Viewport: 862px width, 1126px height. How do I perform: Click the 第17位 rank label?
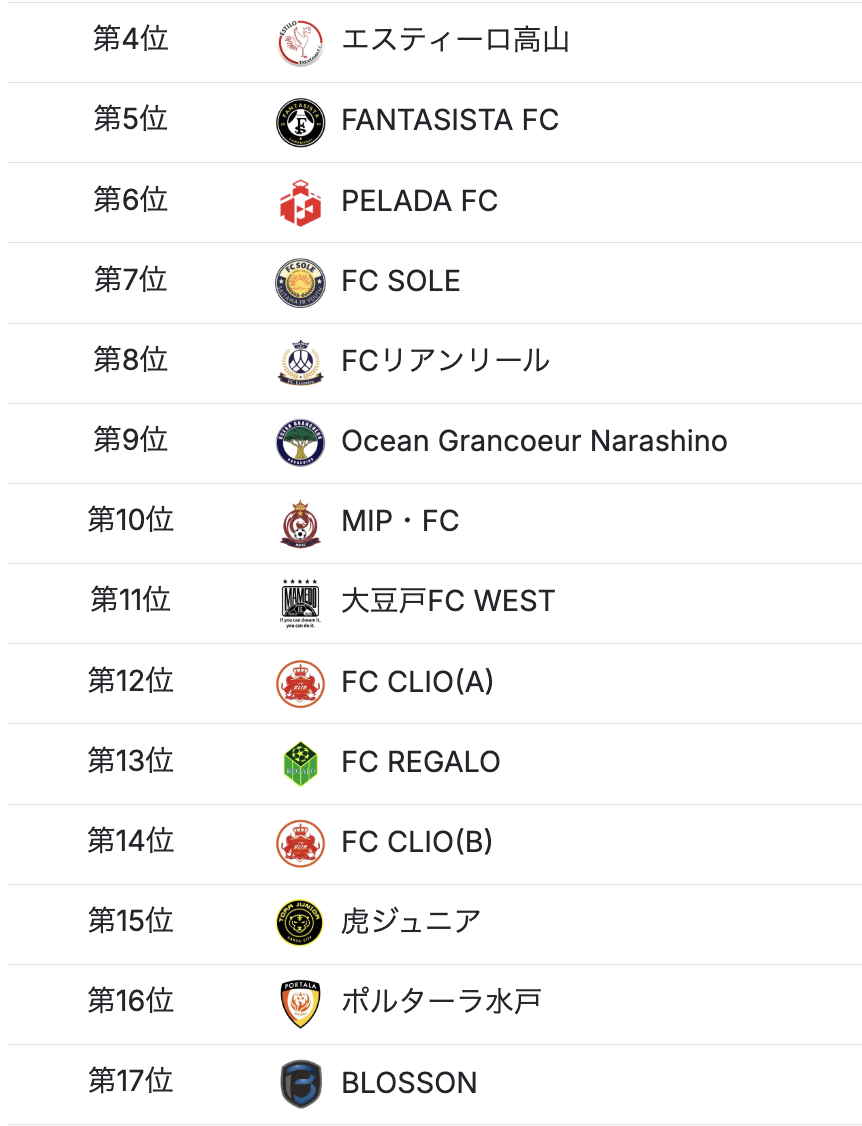point(131,1081)
